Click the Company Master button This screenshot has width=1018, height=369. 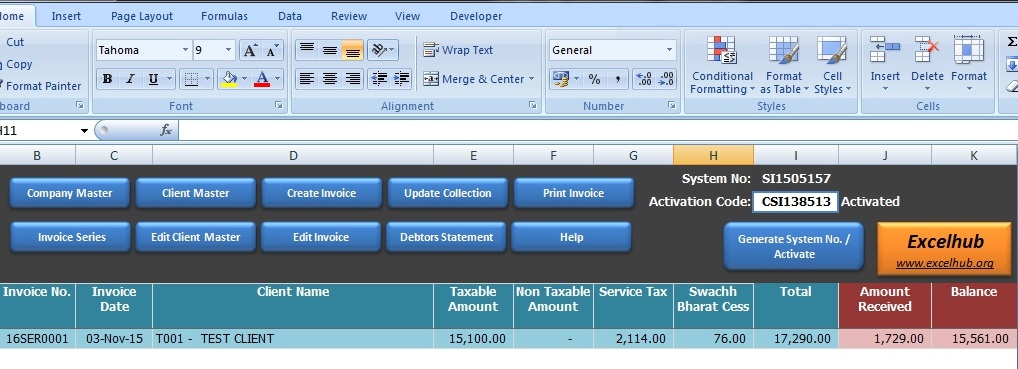click(69, 193)
